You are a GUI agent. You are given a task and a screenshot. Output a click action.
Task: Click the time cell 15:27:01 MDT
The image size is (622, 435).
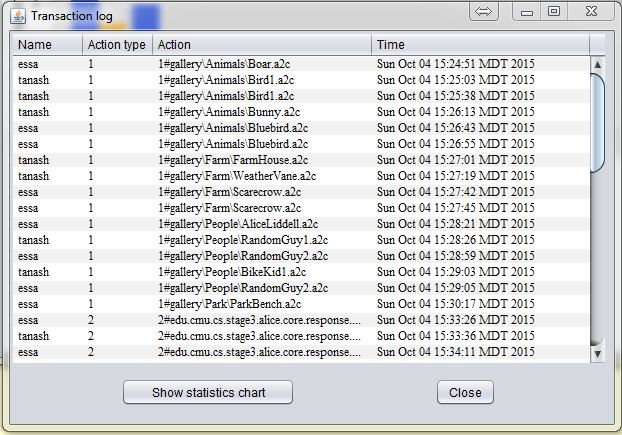[455, 160]
